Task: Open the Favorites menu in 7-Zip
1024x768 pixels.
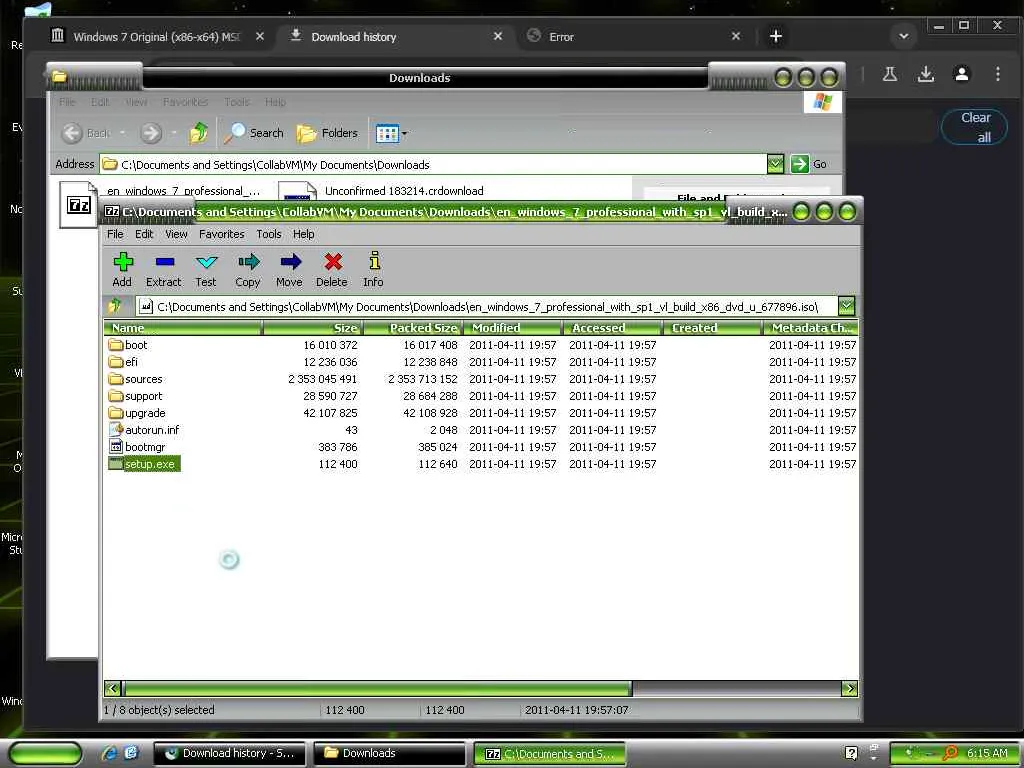Action: 221,234
